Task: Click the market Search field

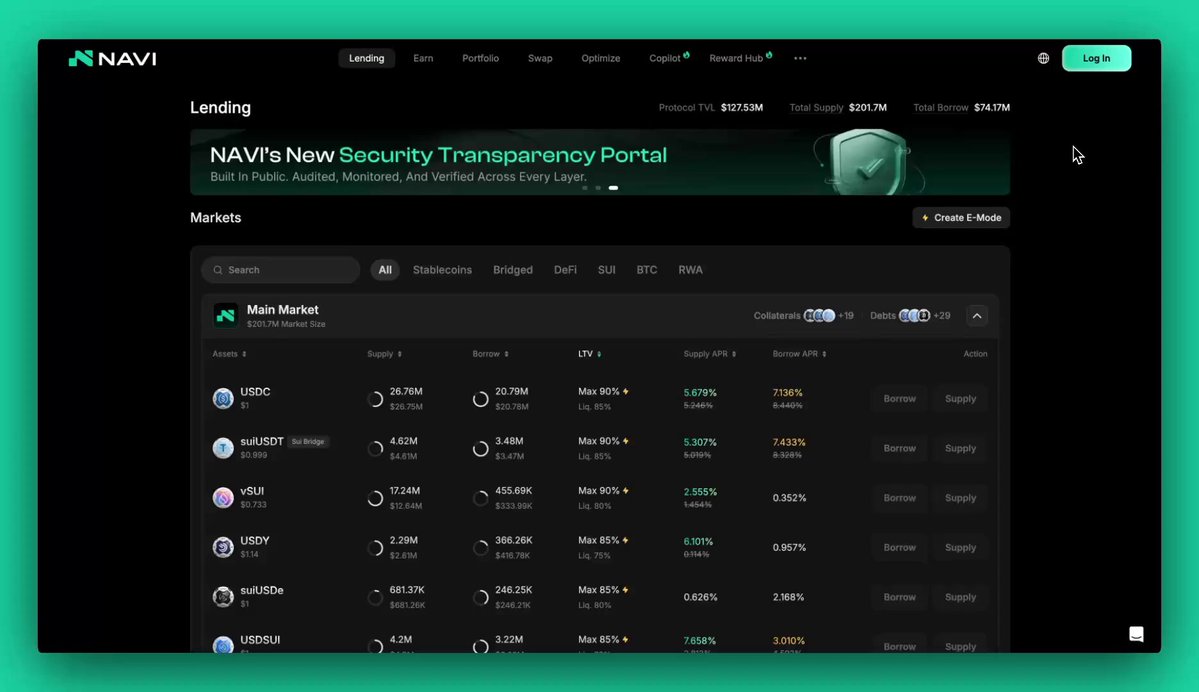Action: click(x=281, y=270)
